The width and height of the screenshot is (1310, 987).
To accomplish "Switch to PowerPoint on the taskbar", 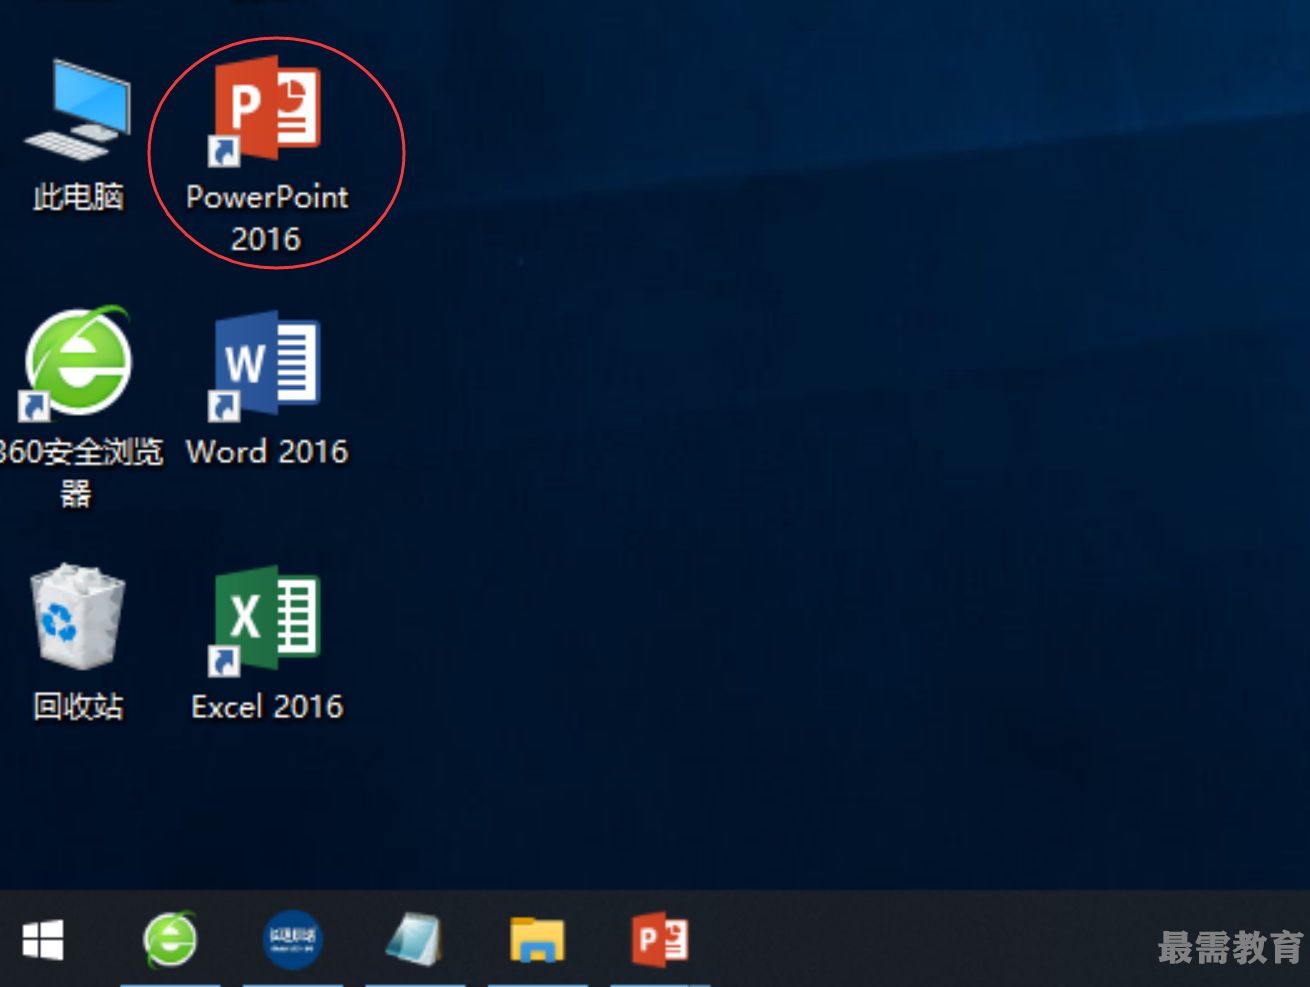I will pyautogui.click(x=660, y=940).
